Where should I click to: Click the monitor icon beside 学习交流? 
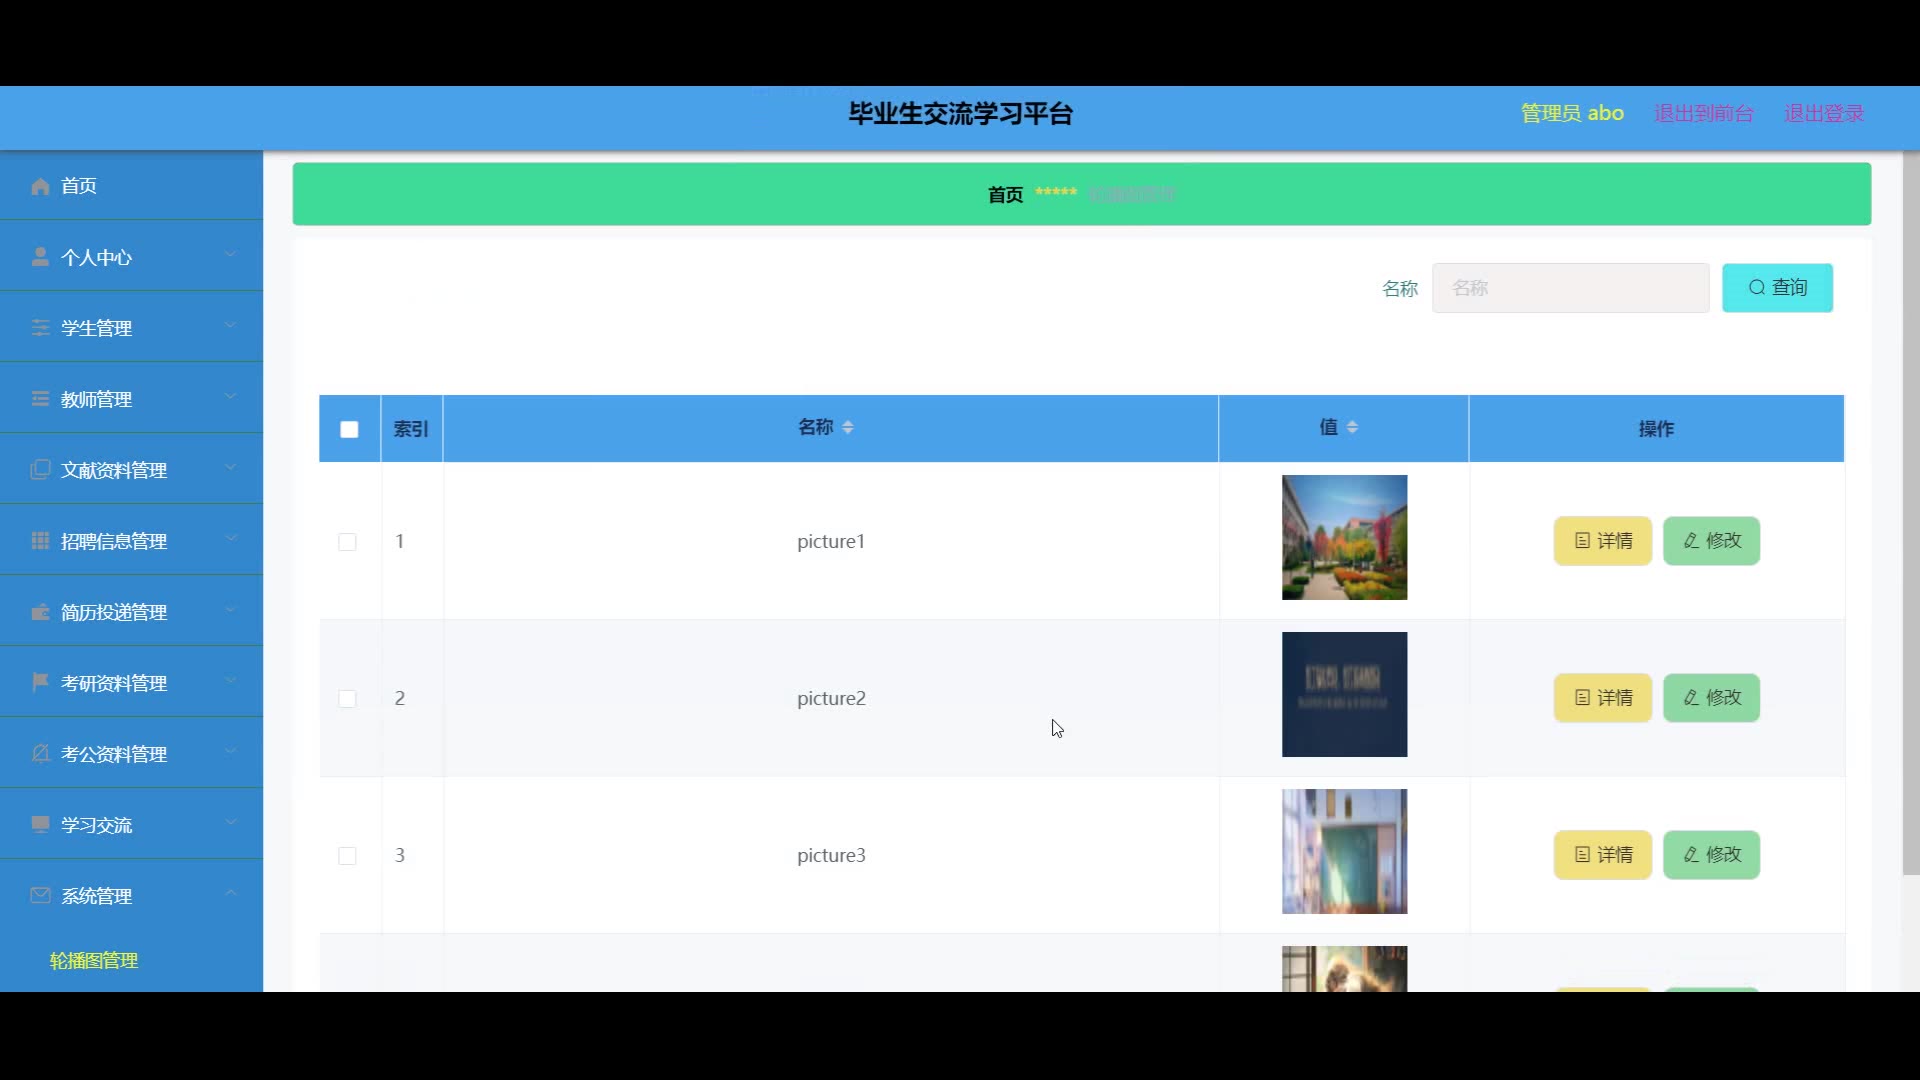40,824
